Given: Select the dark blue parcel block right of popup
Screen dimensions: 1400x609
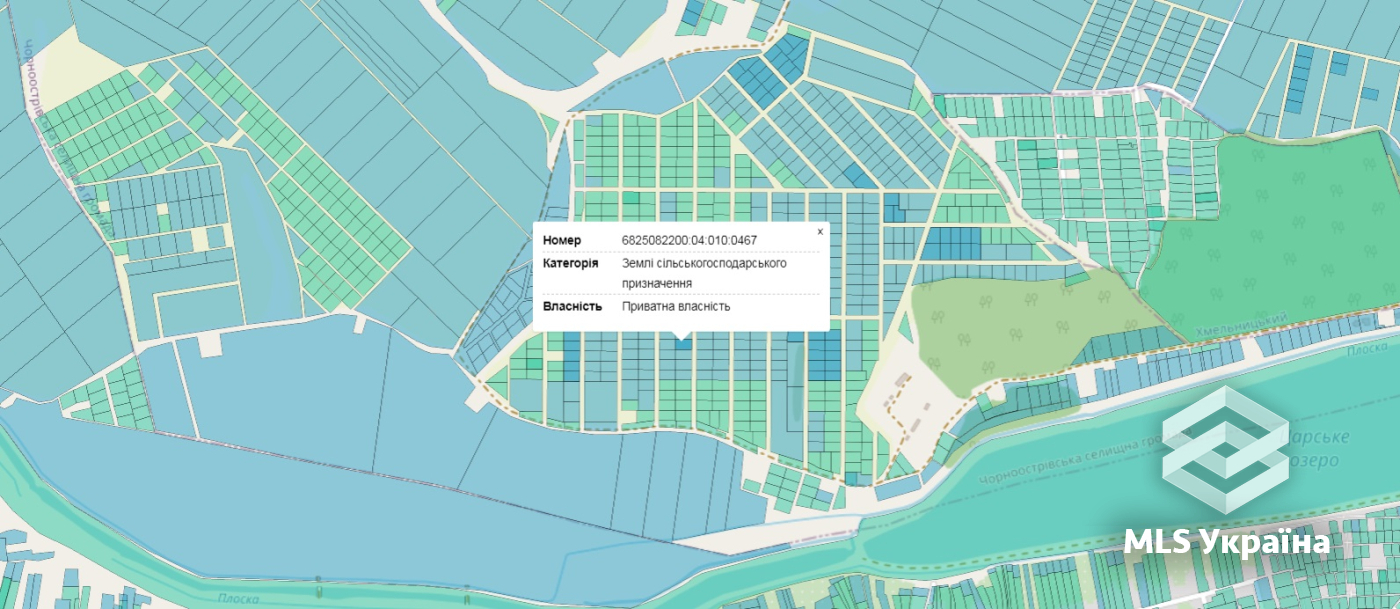Looking at the screenshot, I should [950, 243].
